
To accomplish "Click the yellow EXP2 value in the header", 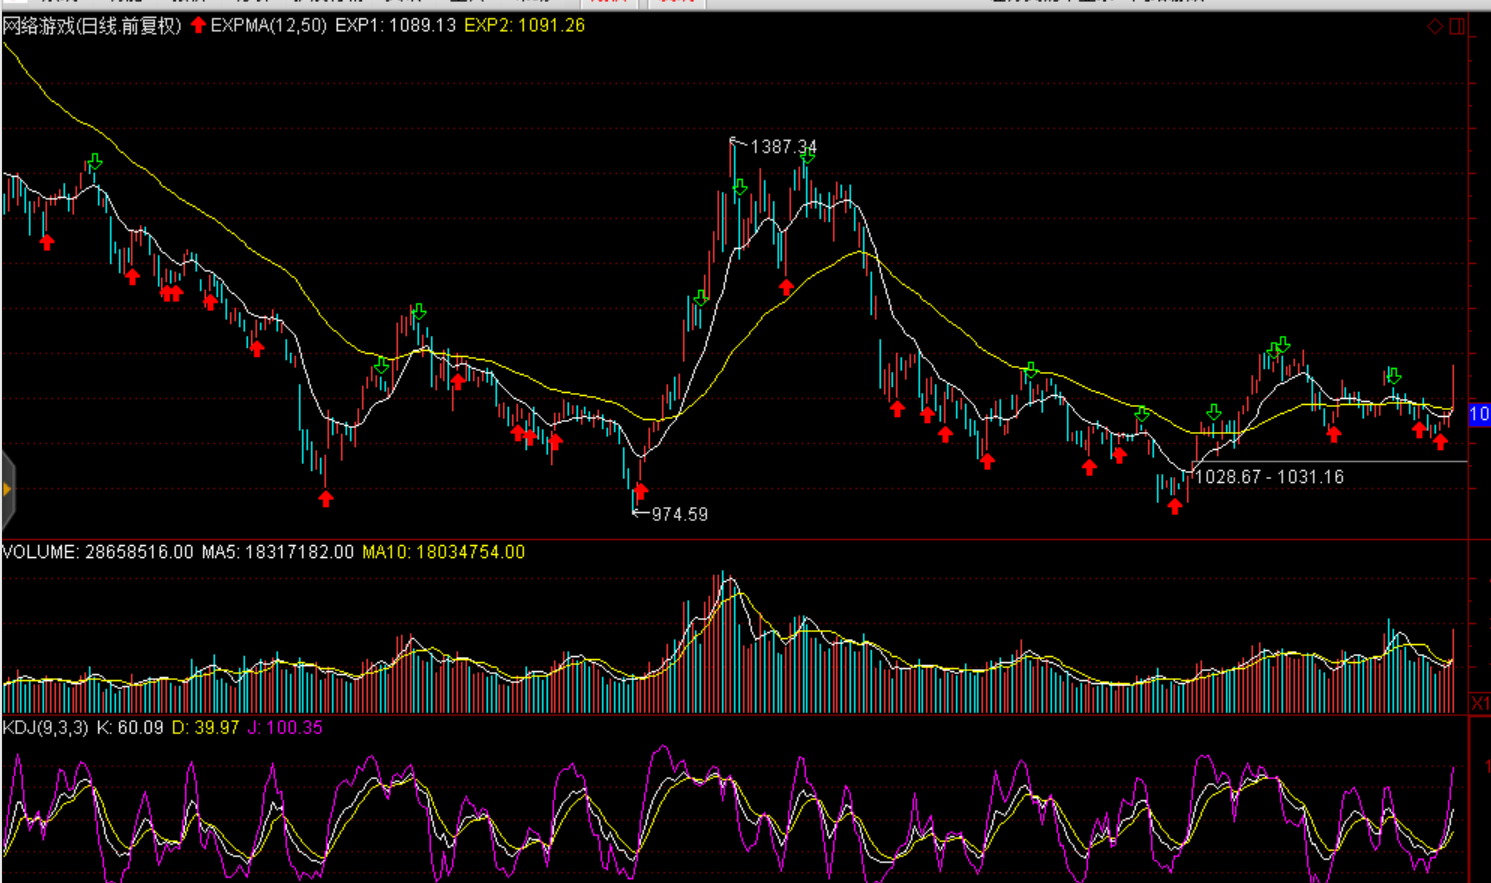I will pos(524,26).
